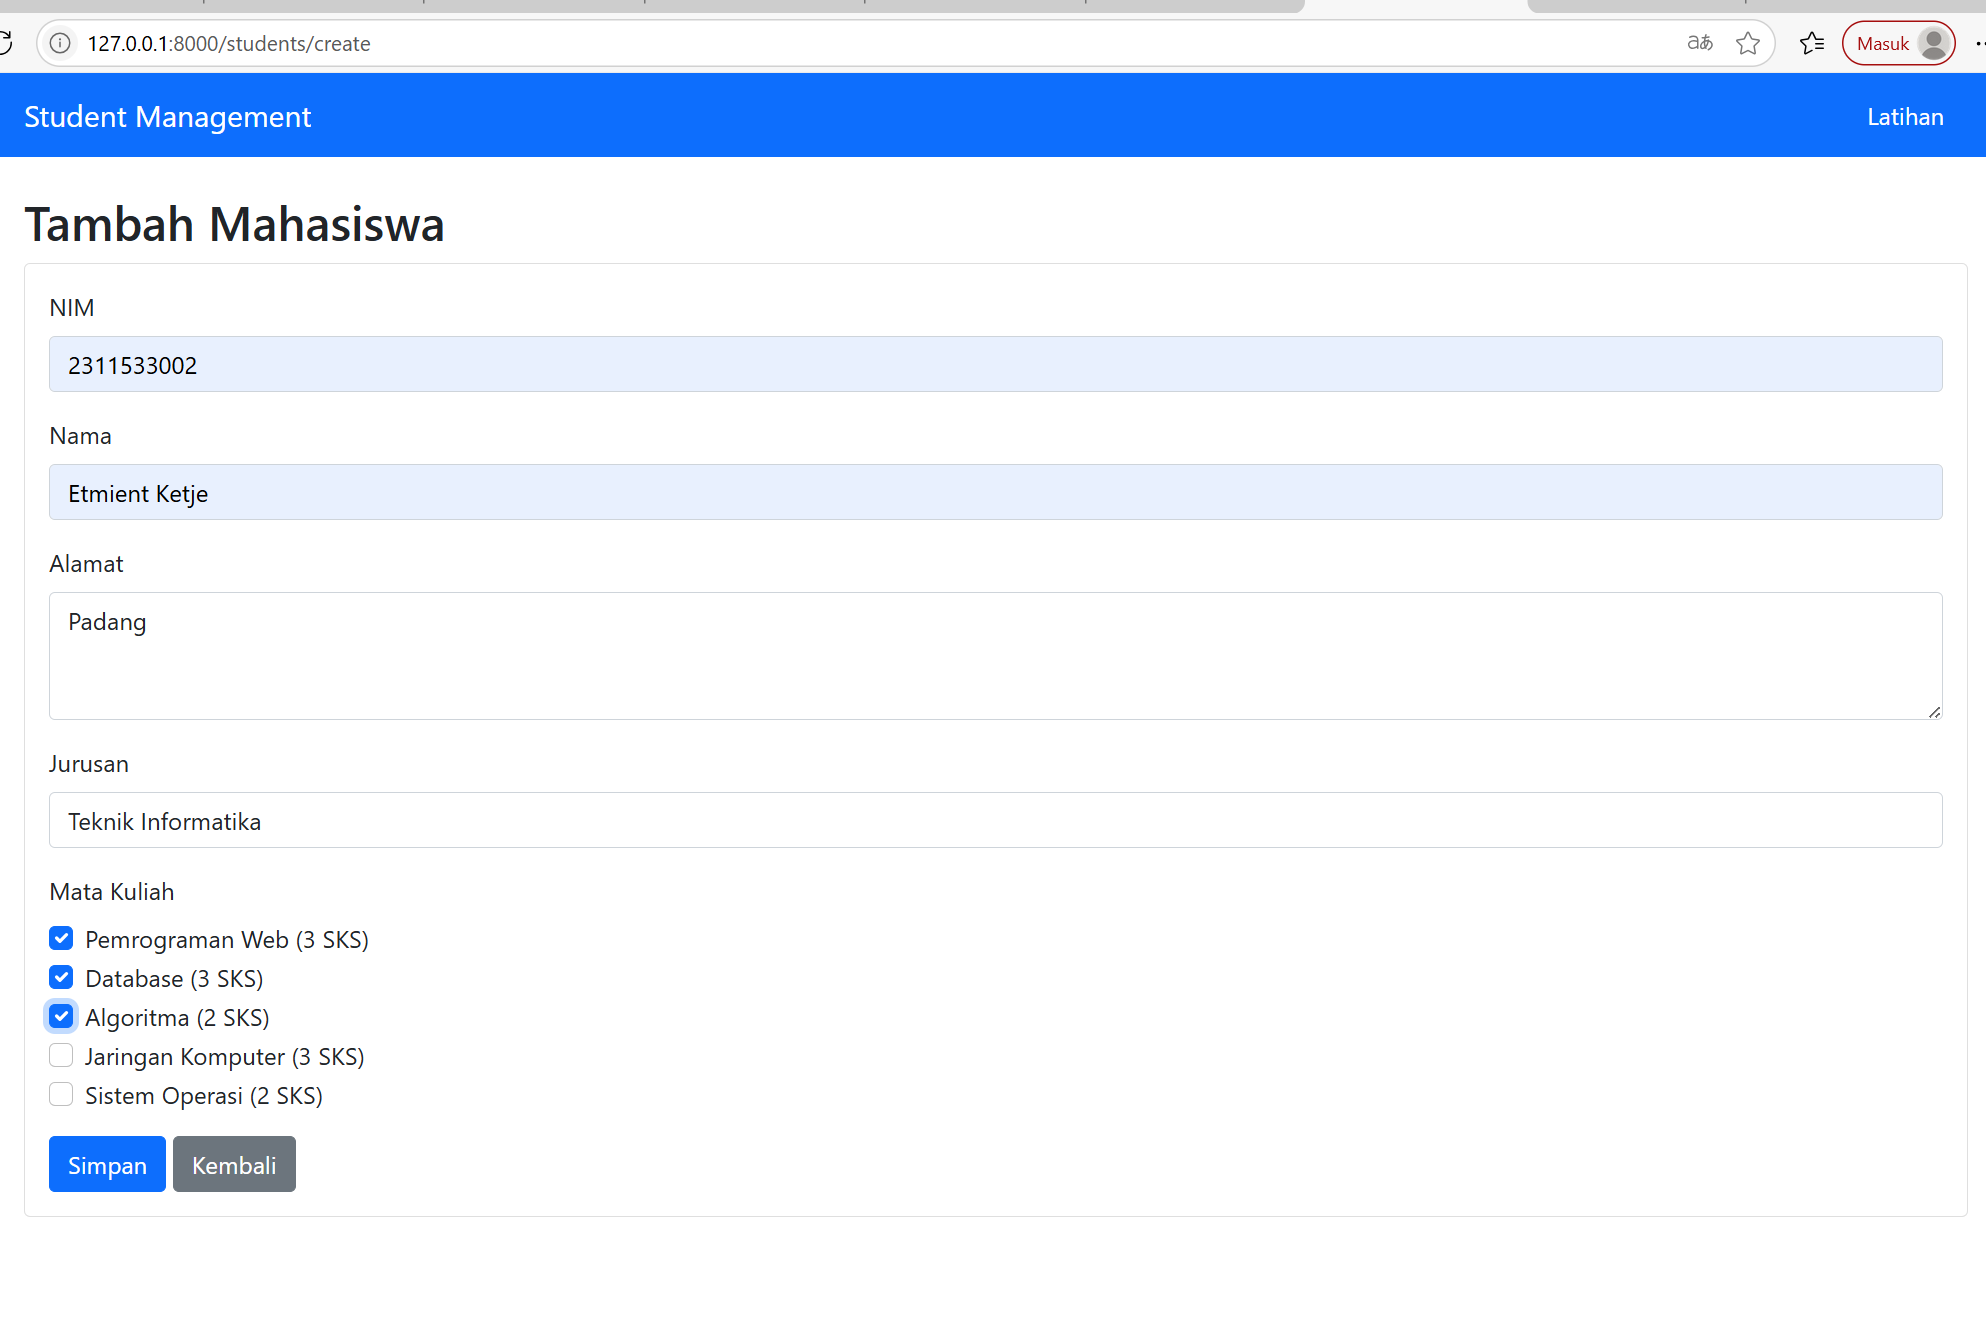Image resolution: width=1986 pixels, height=1324 pixels.
Task: Click the site information icon in address bar
Action: 60,43
